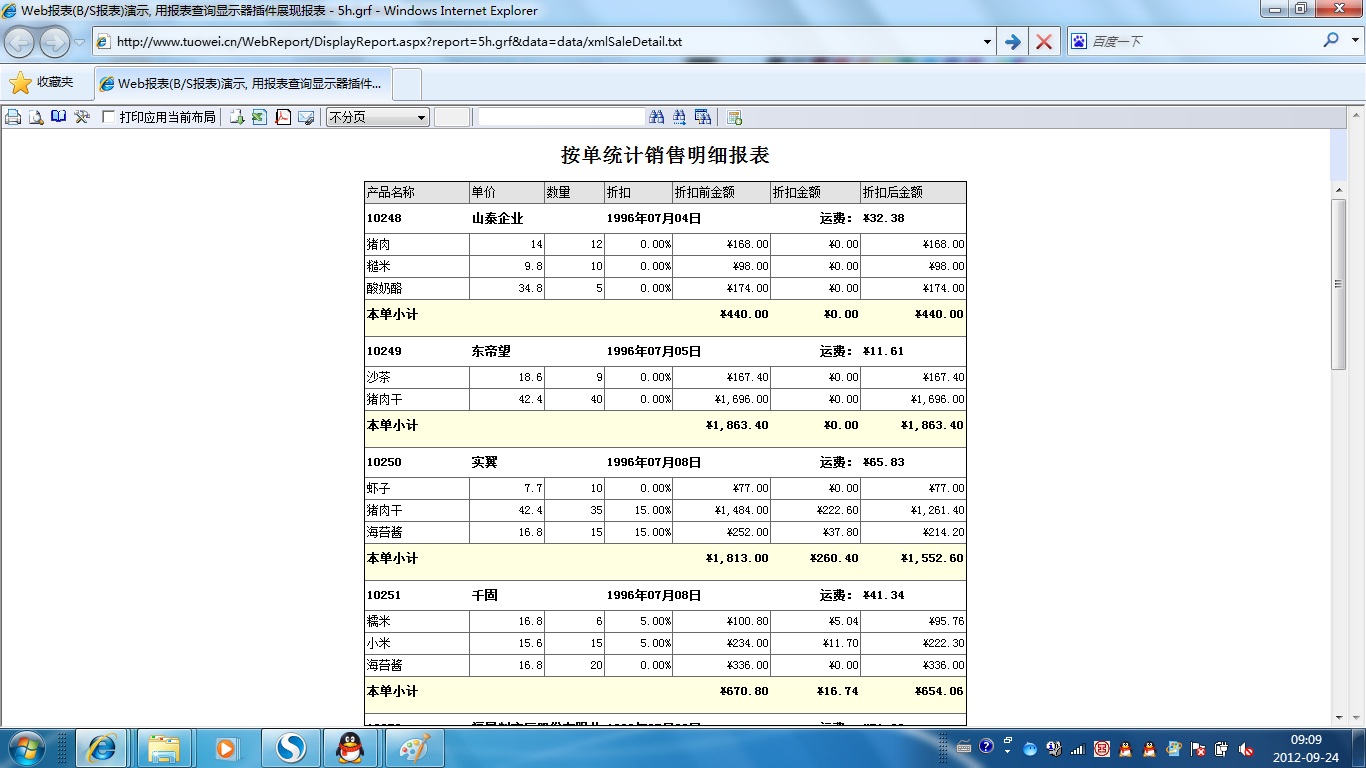Click the binoculars Find icon
This screenshot has height=768, width=1366.
tap(657, 117)
